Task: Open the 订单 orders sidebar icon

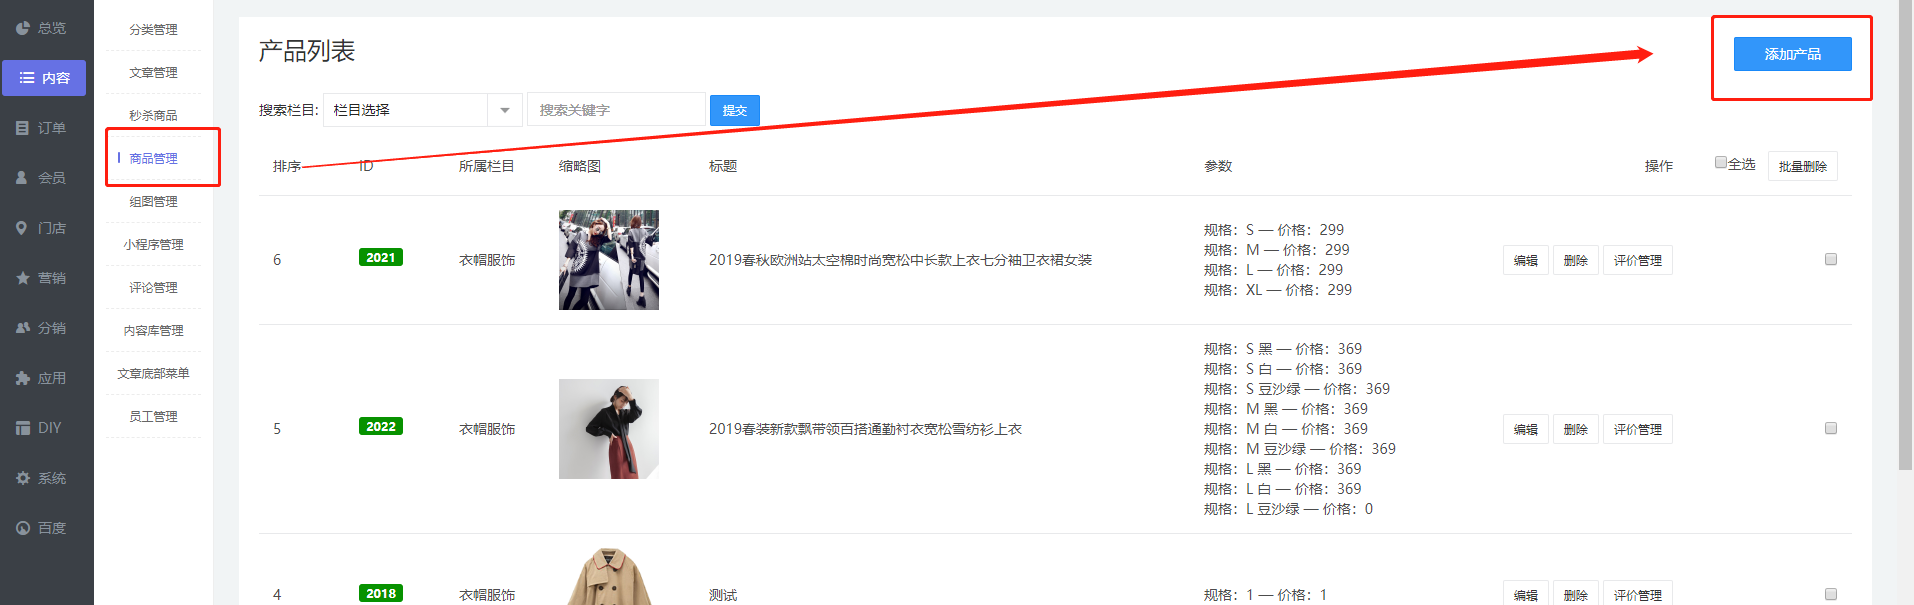Action: 23,128
